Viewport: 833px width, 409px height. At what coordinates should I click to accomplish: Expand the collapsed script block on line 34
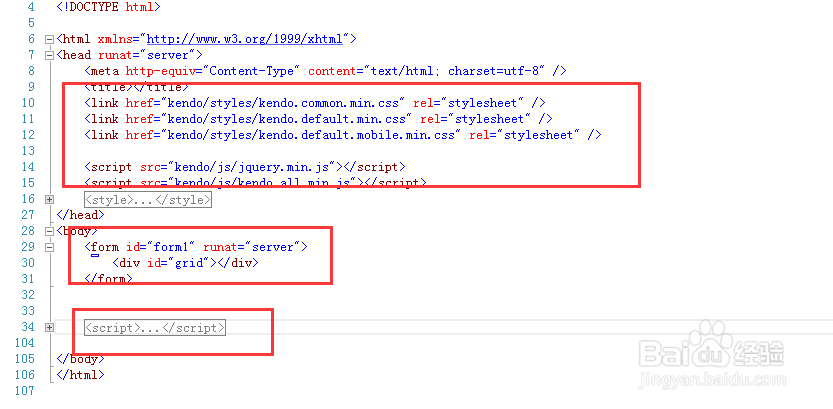click(x=49, y=328)
